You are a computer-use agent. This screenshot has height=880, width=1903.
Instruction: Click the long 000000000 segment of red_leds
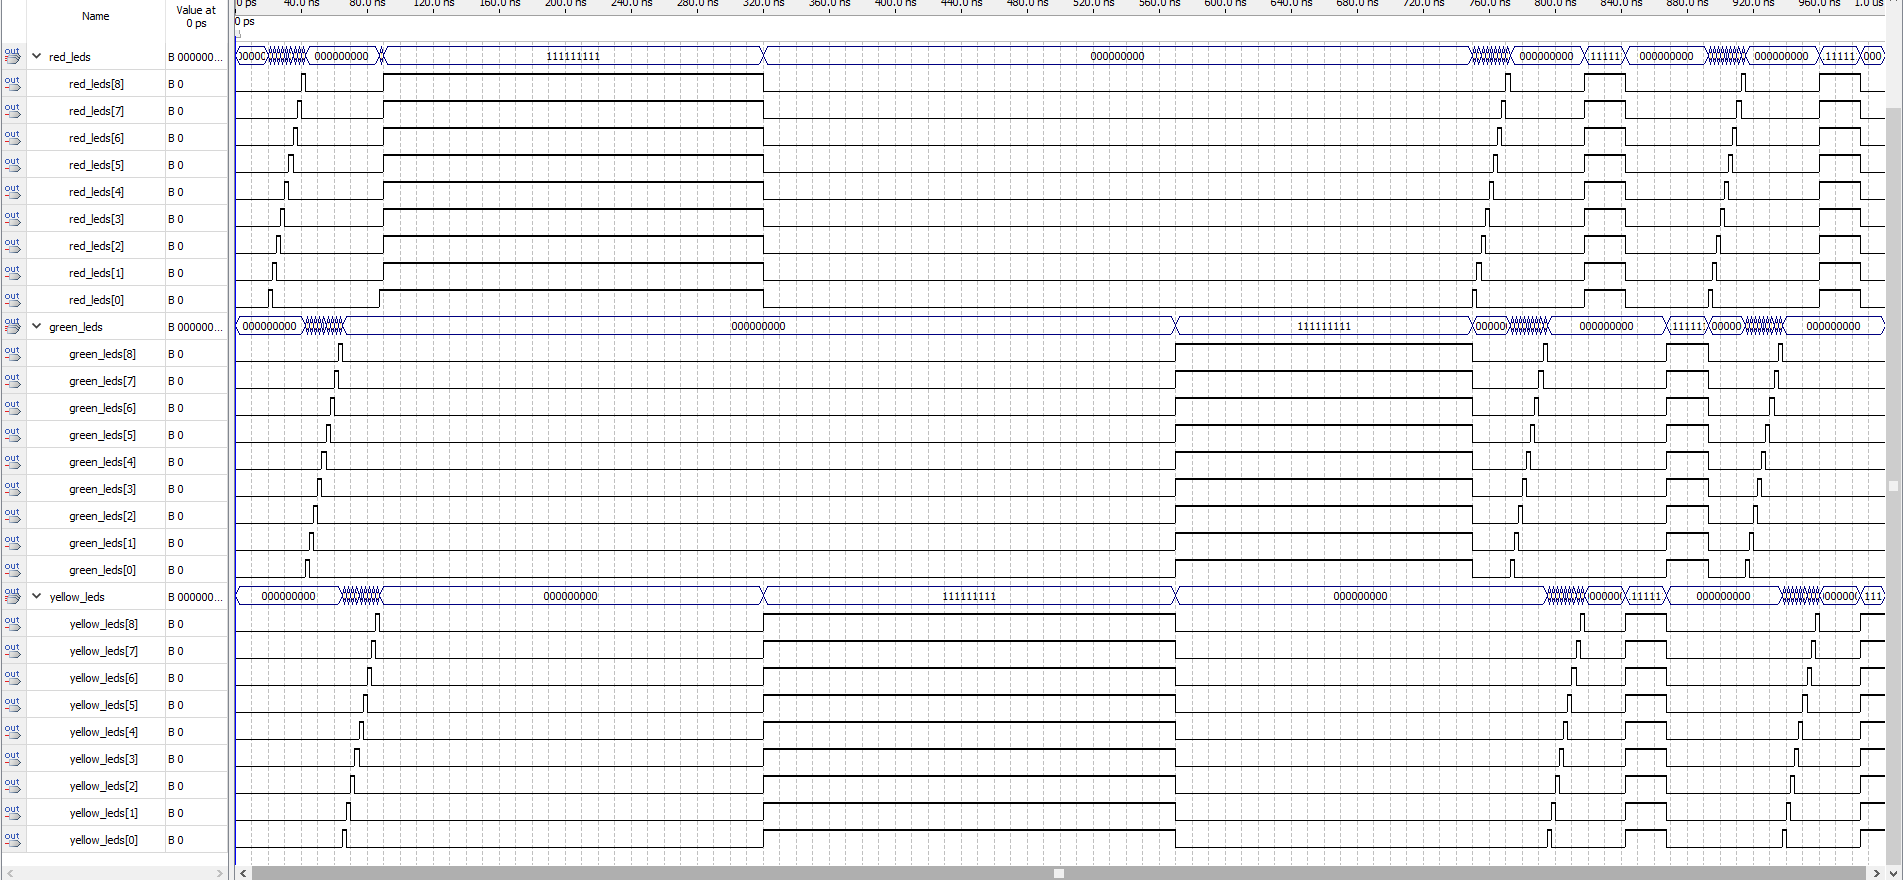1117,56
